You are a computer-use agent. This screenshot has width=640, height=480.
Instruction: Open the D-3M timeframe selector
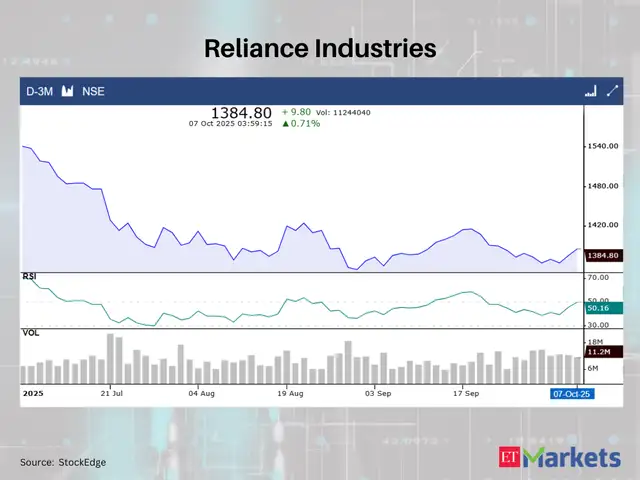point(39,91)
